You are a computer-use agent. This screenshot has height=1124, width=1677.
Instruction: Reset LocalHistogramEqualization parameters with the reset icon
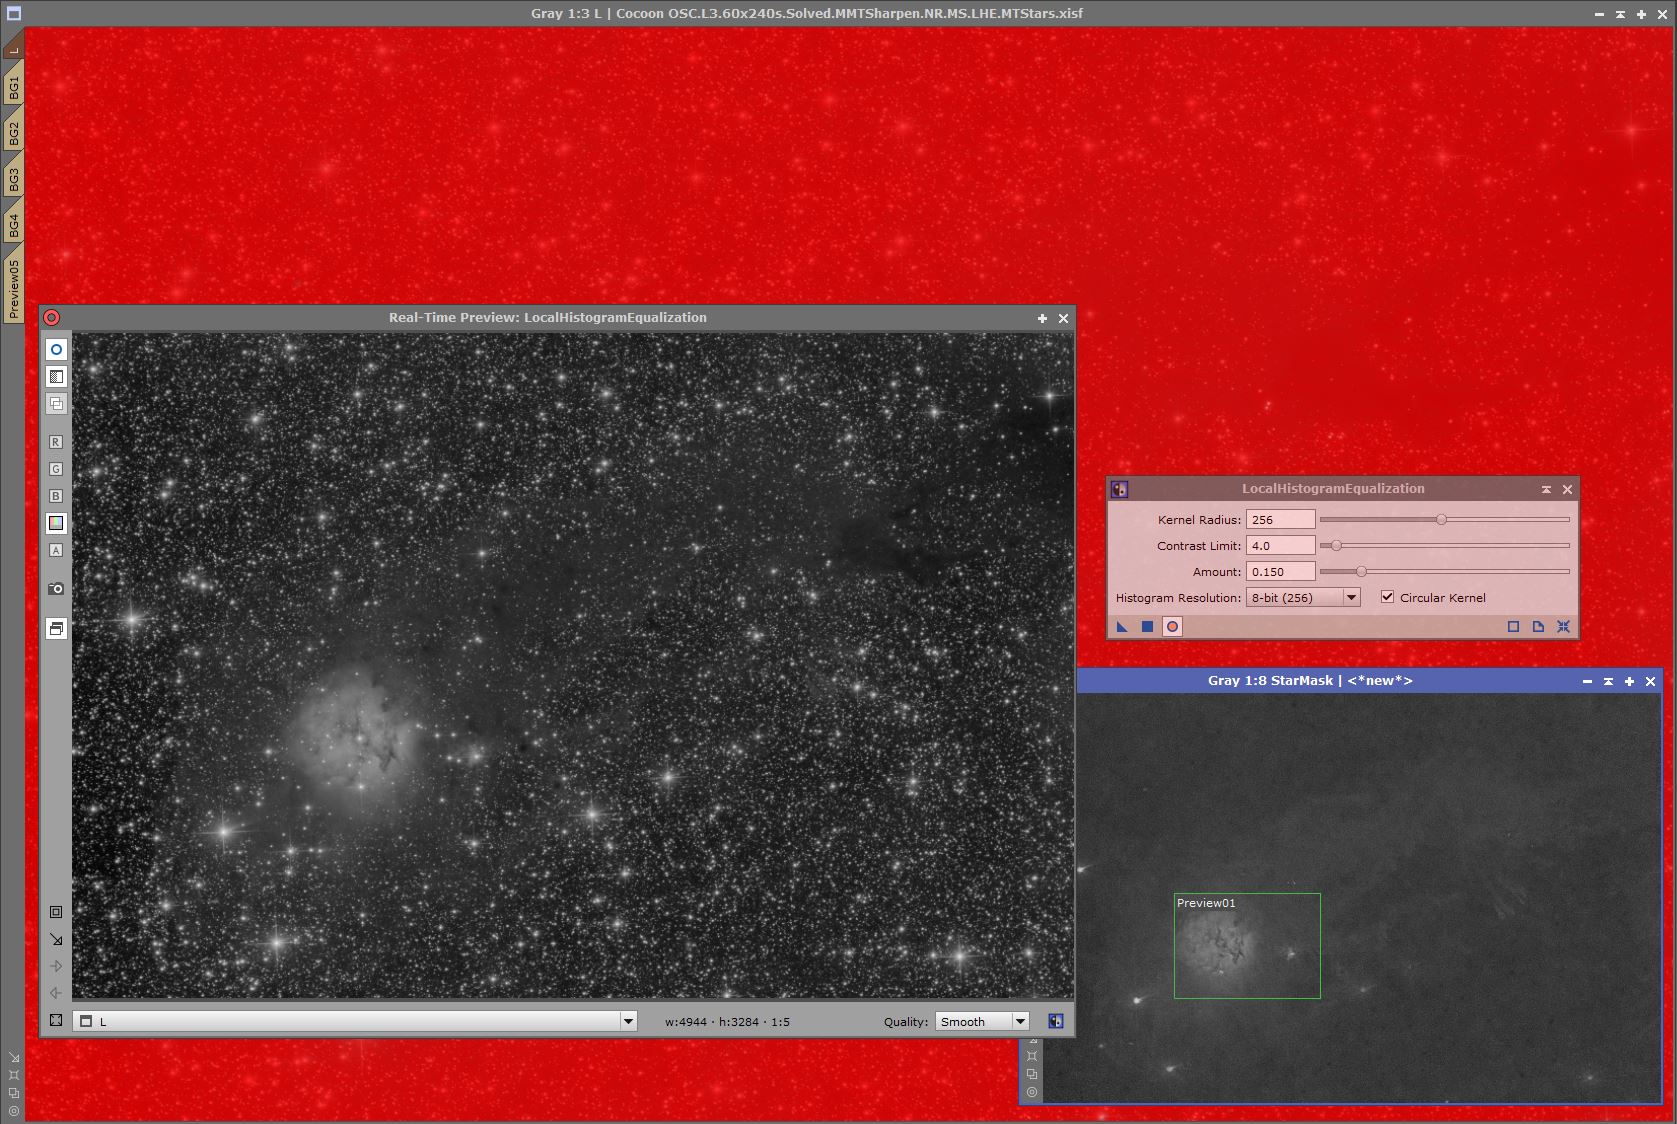pyautogui.click(x=1564, y=627)
